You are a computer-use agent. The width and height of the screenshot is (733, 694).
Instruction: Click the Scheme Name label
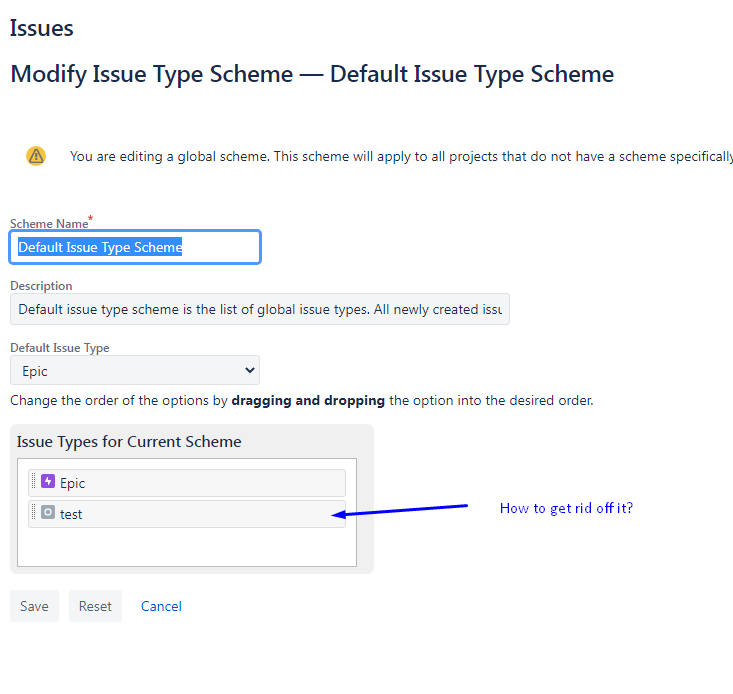49,223
